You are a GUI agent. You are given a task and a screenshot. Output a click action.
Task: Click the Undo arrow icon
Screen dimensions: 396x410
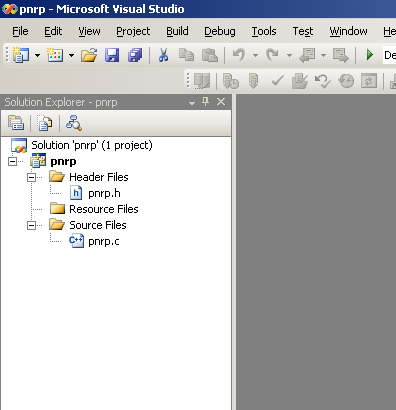coord(239,54)
